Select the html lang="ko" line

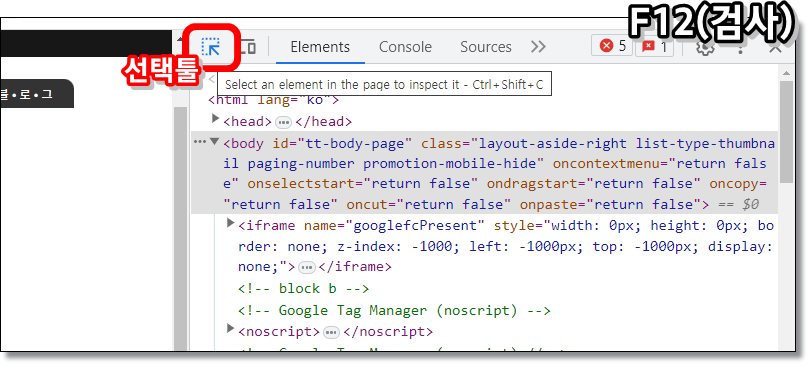click(273, 100)
